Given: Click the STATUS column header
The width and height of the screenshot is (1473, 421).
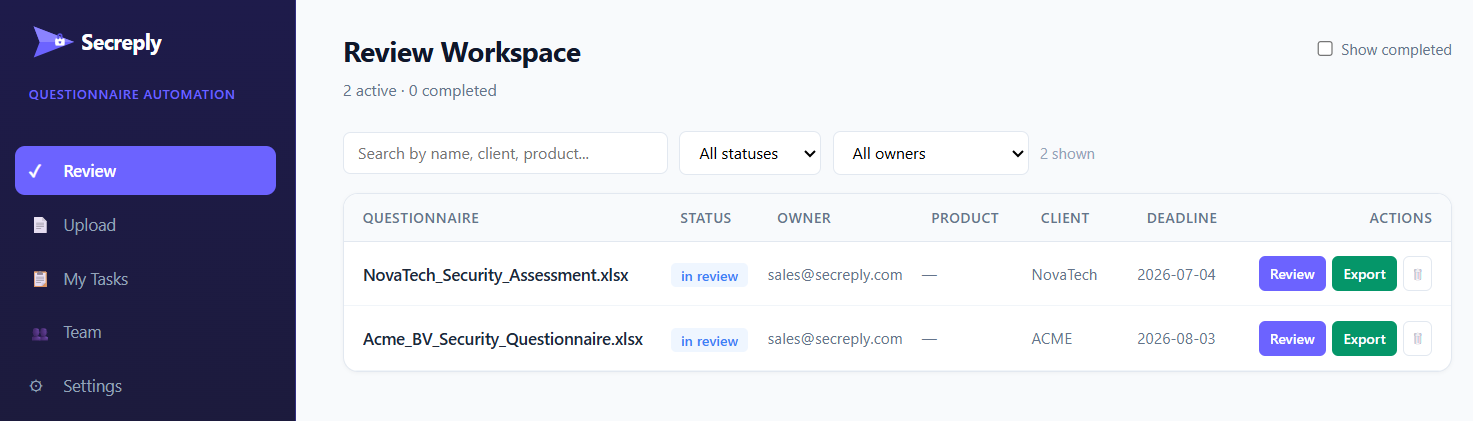Looking at the screenshot, I should pyautogui.click(x=706, y=218).
